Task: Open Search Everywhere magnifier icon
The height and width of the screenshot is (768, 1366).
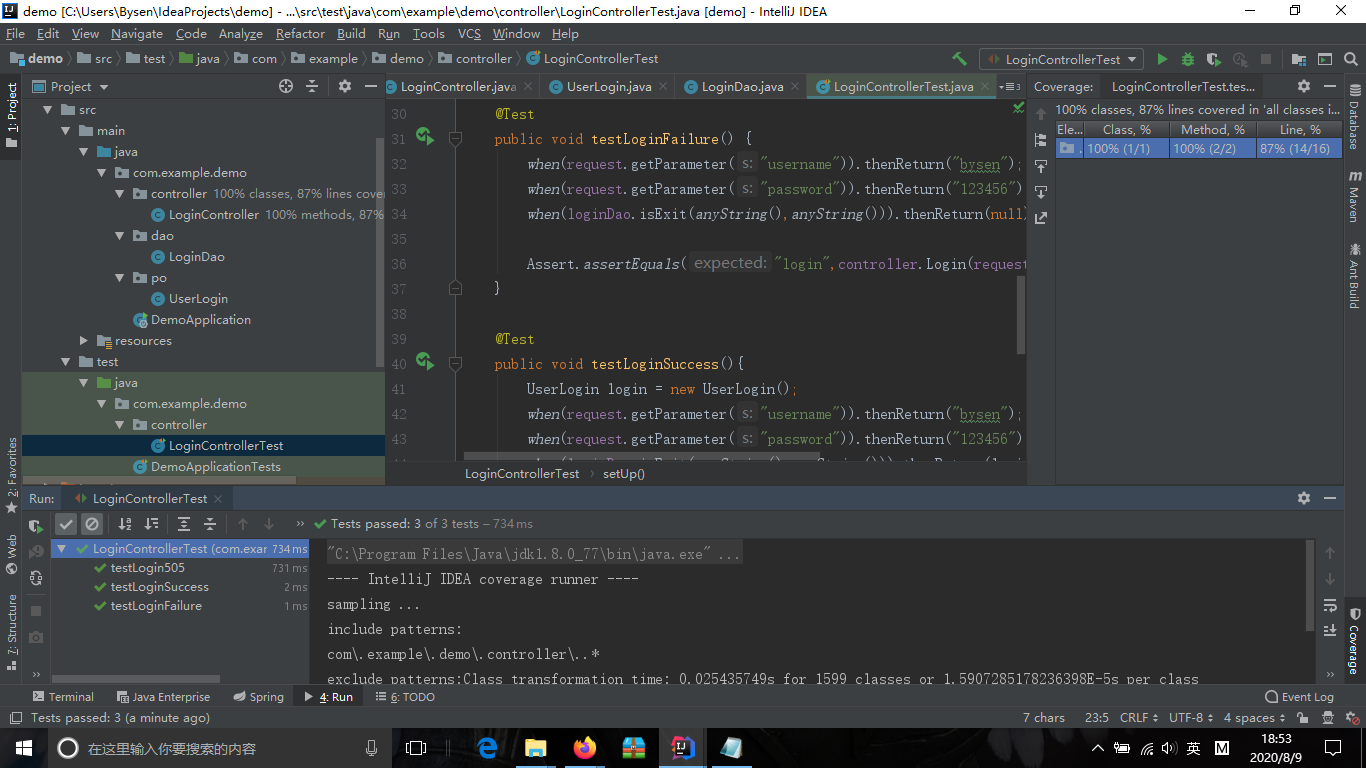Action: (x=1350, y=59)
